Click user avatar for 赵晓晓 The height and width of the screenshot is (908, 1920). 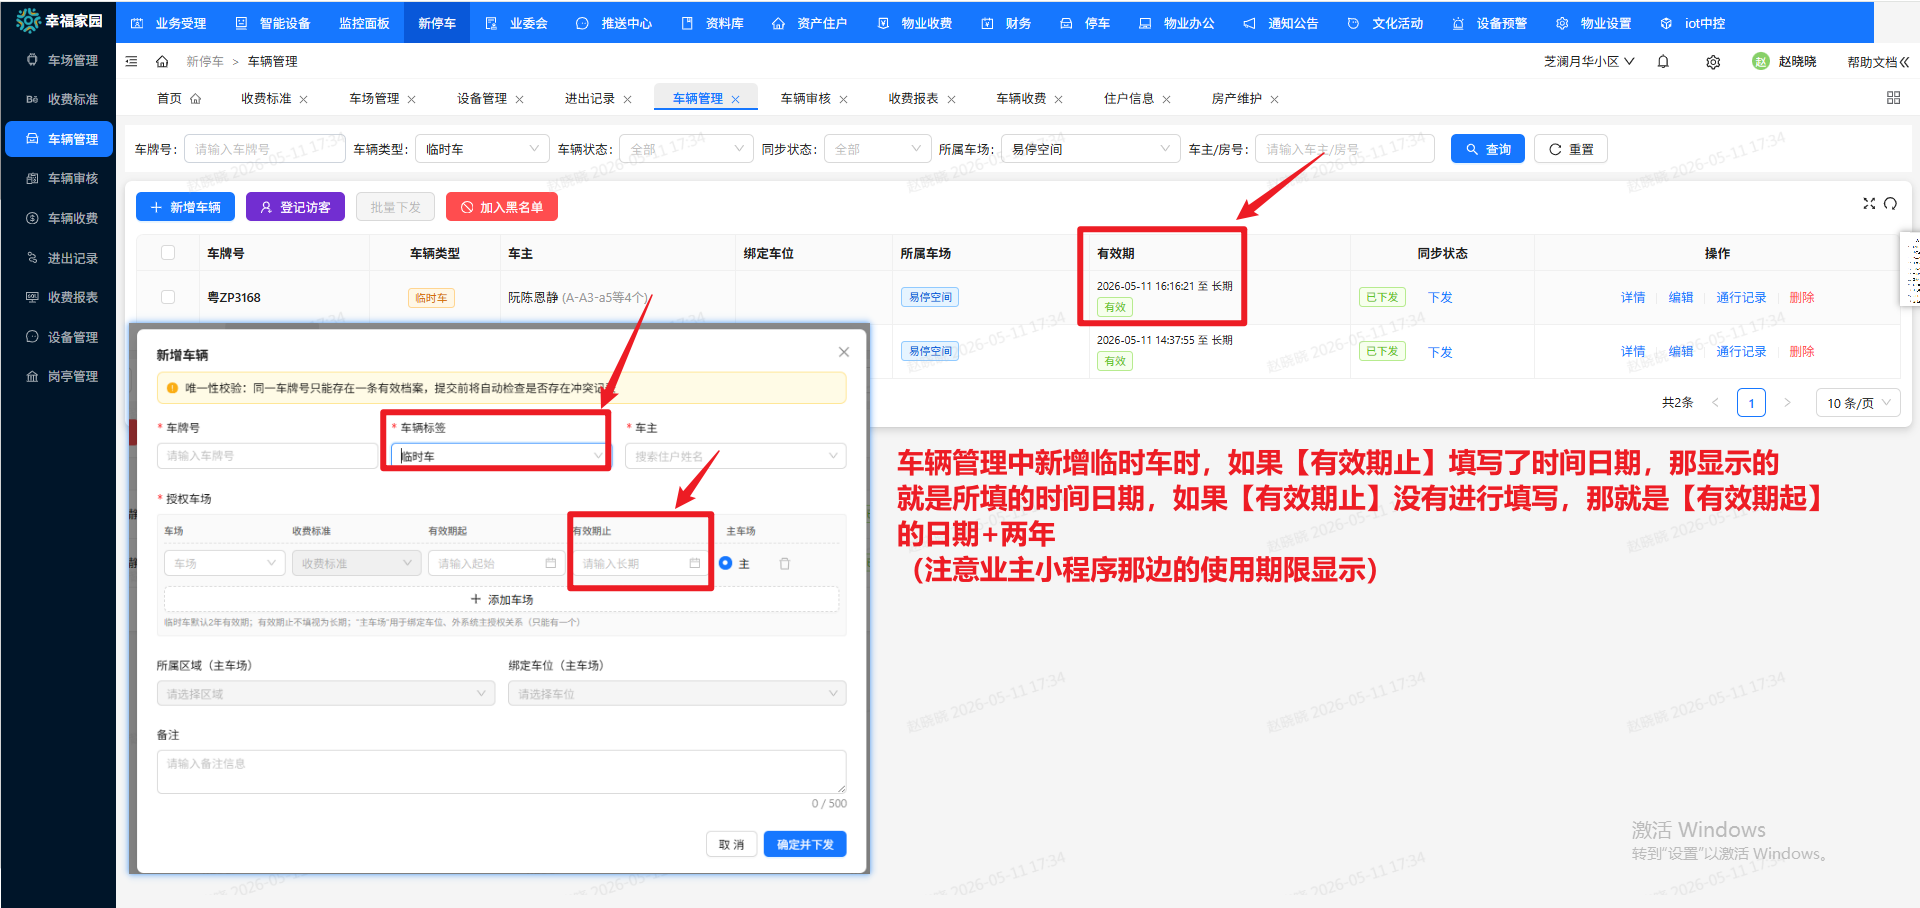click(x=1761, y=61)
